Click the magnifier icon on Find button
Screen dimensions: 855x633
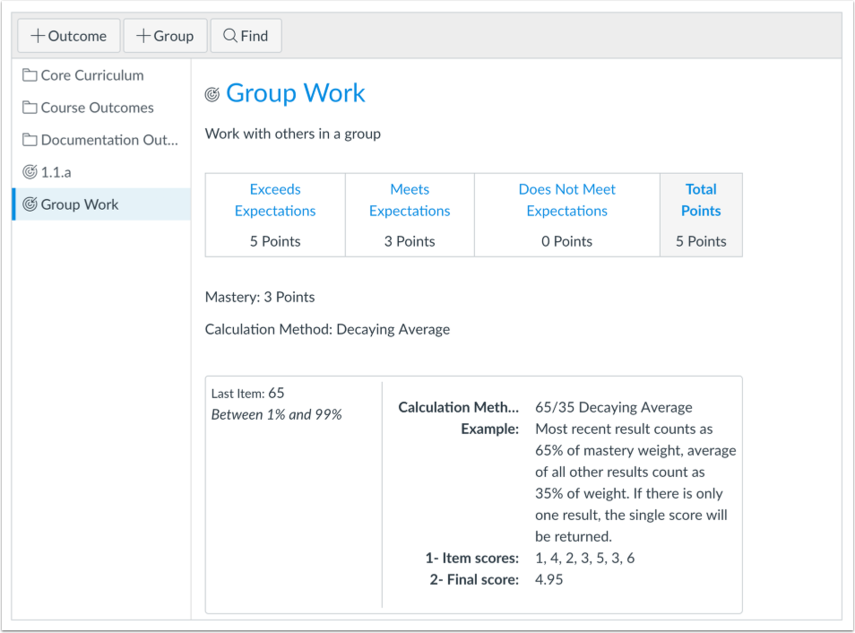[230, 36]
